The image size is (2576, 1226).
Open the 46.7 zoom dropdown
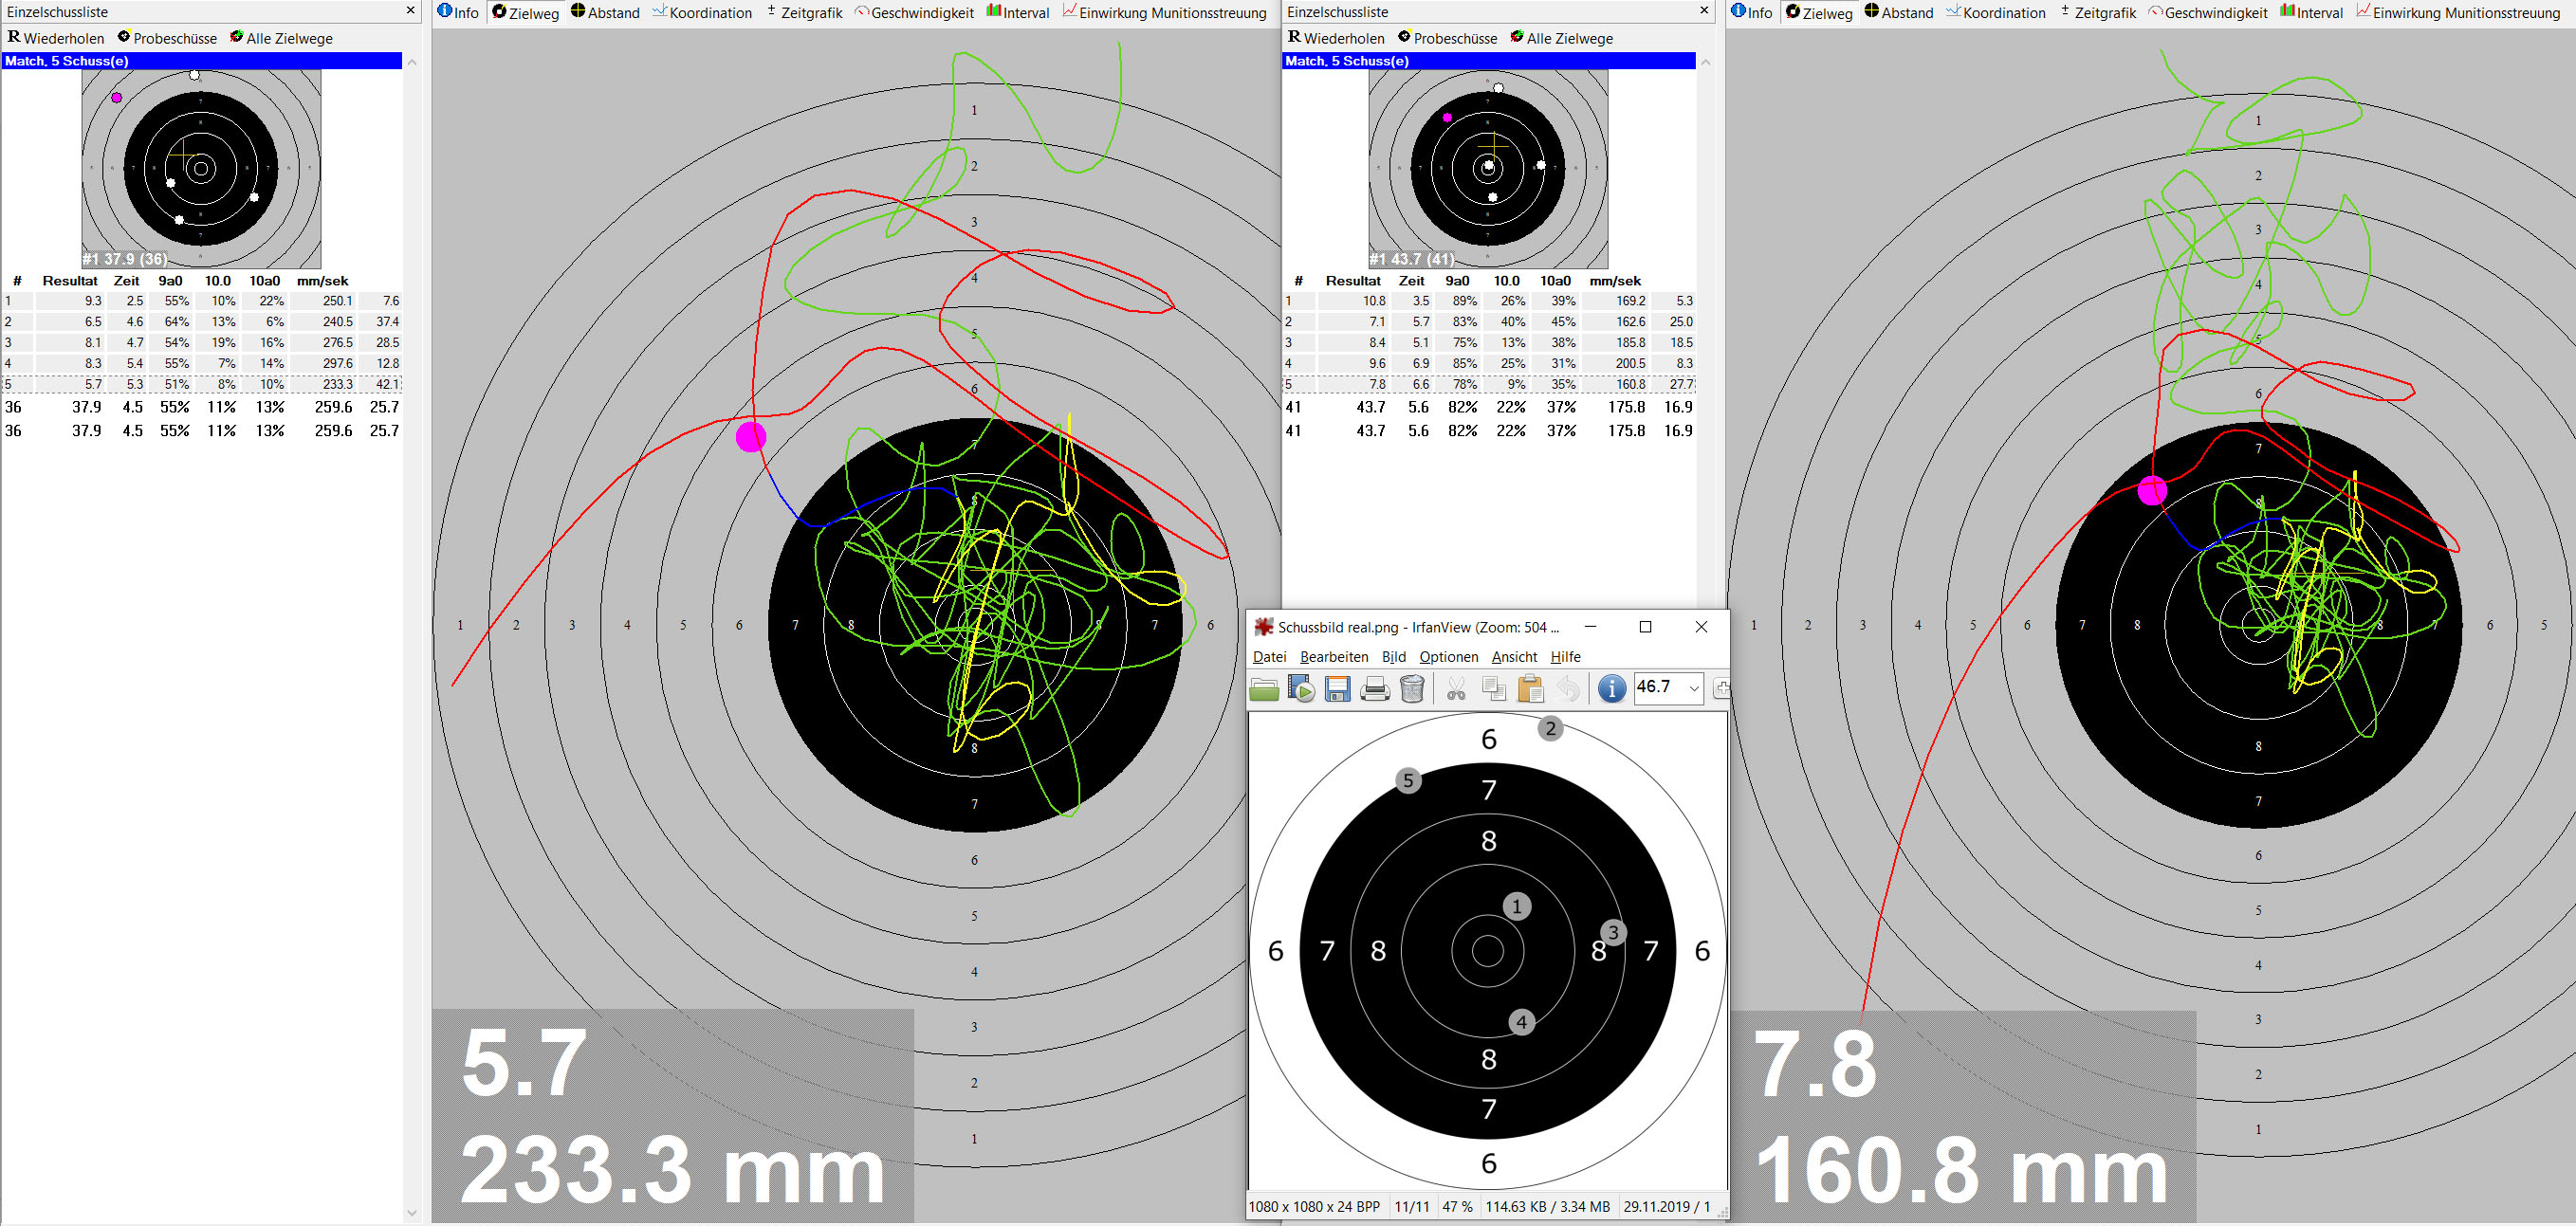pyautogui.click(x=1693, y=688)
